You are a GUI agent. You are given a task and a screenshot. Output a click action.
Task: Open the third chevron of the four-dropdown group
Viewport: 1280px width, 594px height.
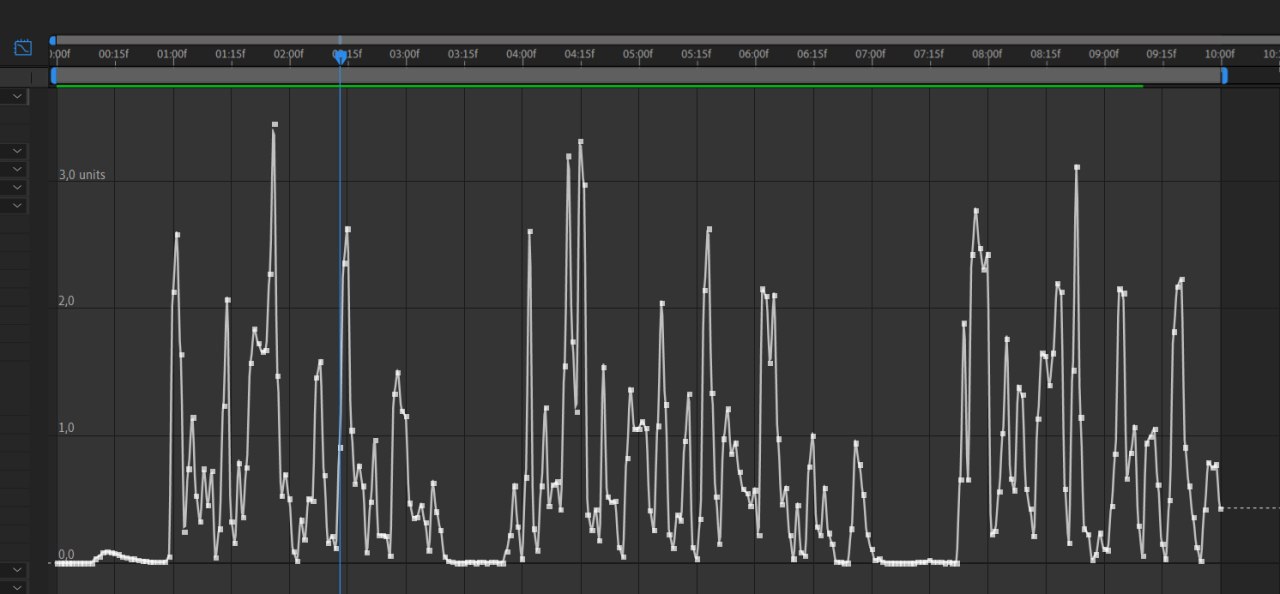click(17, 187)
